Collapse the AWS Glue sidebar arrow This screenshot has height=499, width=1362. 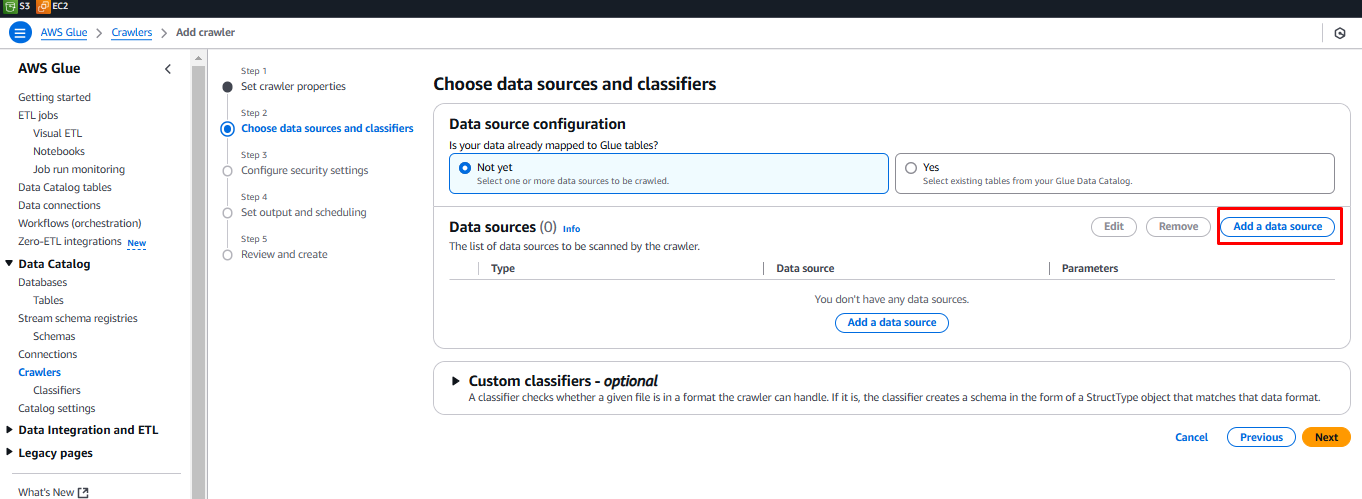click(x=168, y=69)
